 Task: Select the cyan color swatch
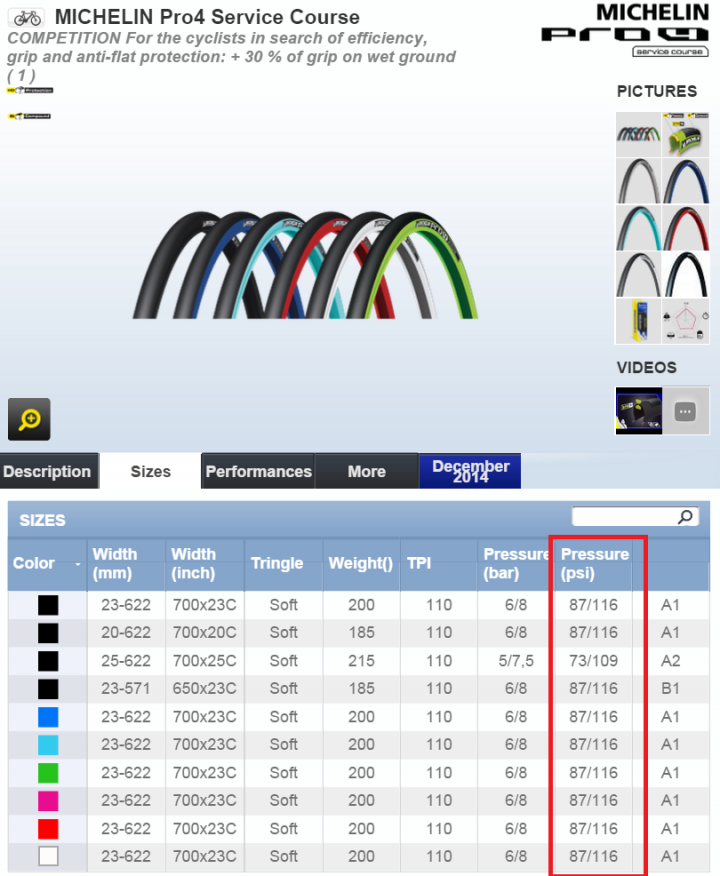click(x=48, y=745)
